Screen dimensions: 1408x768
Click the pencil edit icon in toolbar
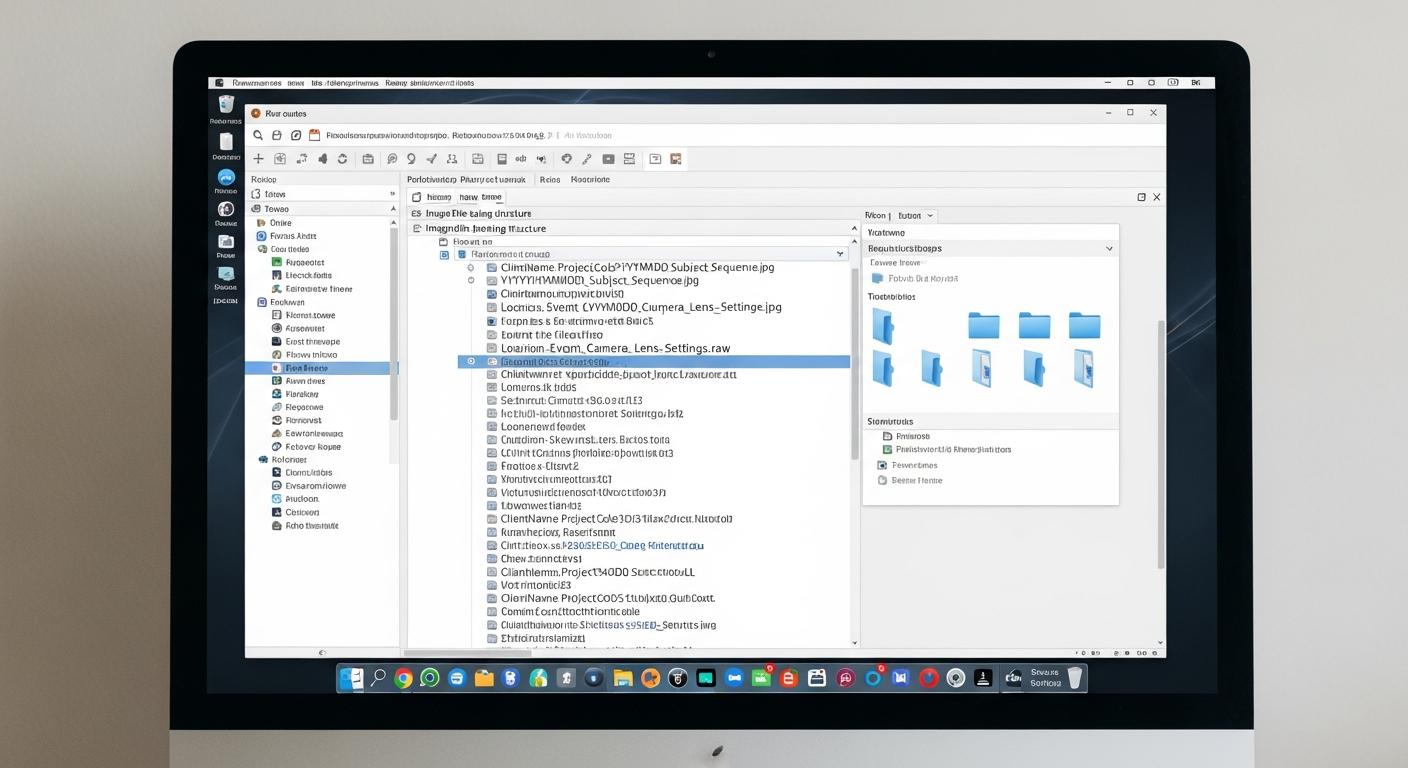click(x=587, y=159)
